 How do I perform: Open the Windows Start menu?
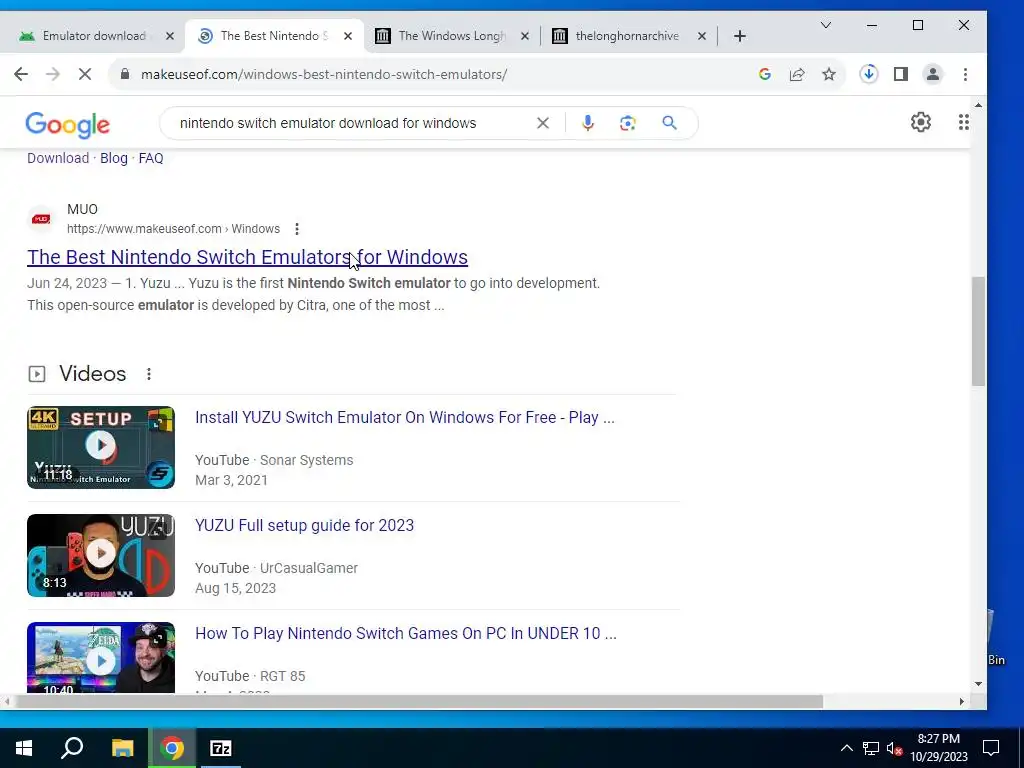[x=24, y=748]
